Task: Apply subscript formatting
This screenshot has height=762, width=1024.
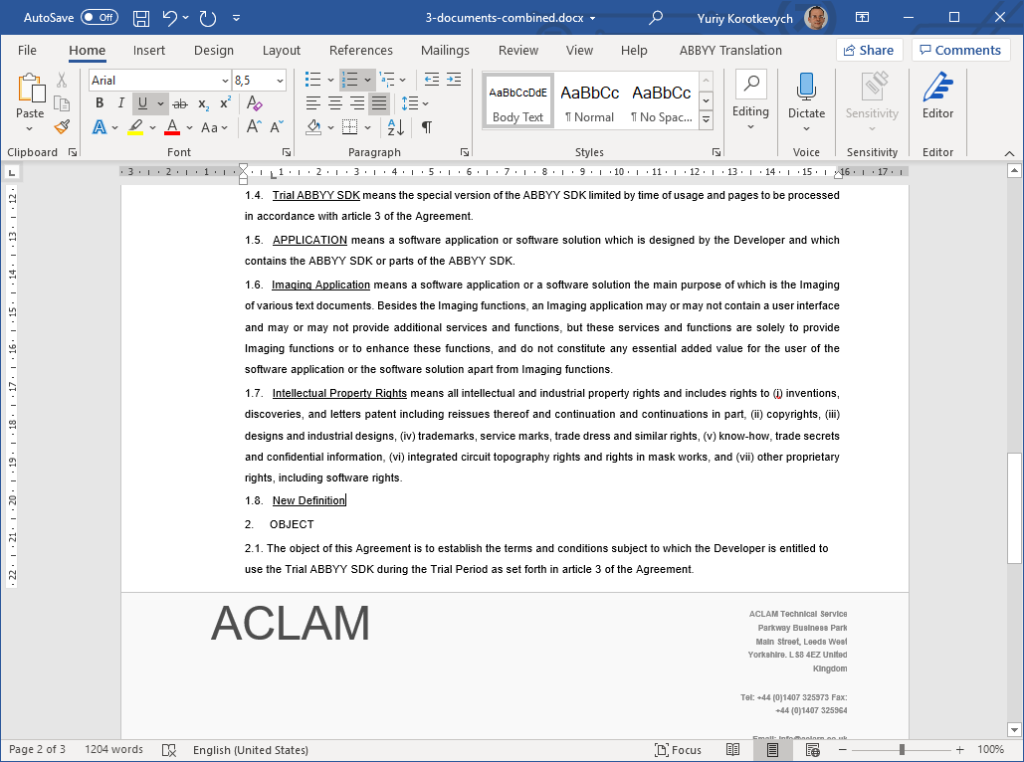Action: click(x=204, y=104)
